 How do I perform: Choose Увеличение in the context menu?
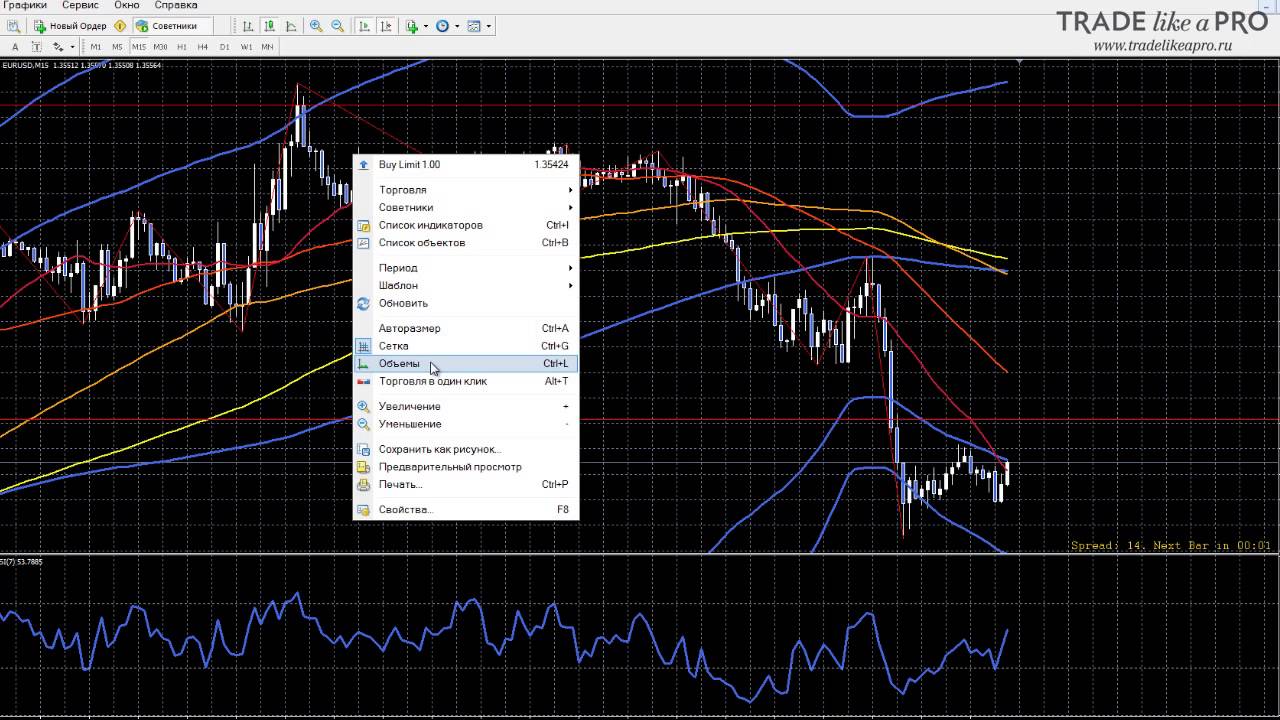tap(465, 406)
